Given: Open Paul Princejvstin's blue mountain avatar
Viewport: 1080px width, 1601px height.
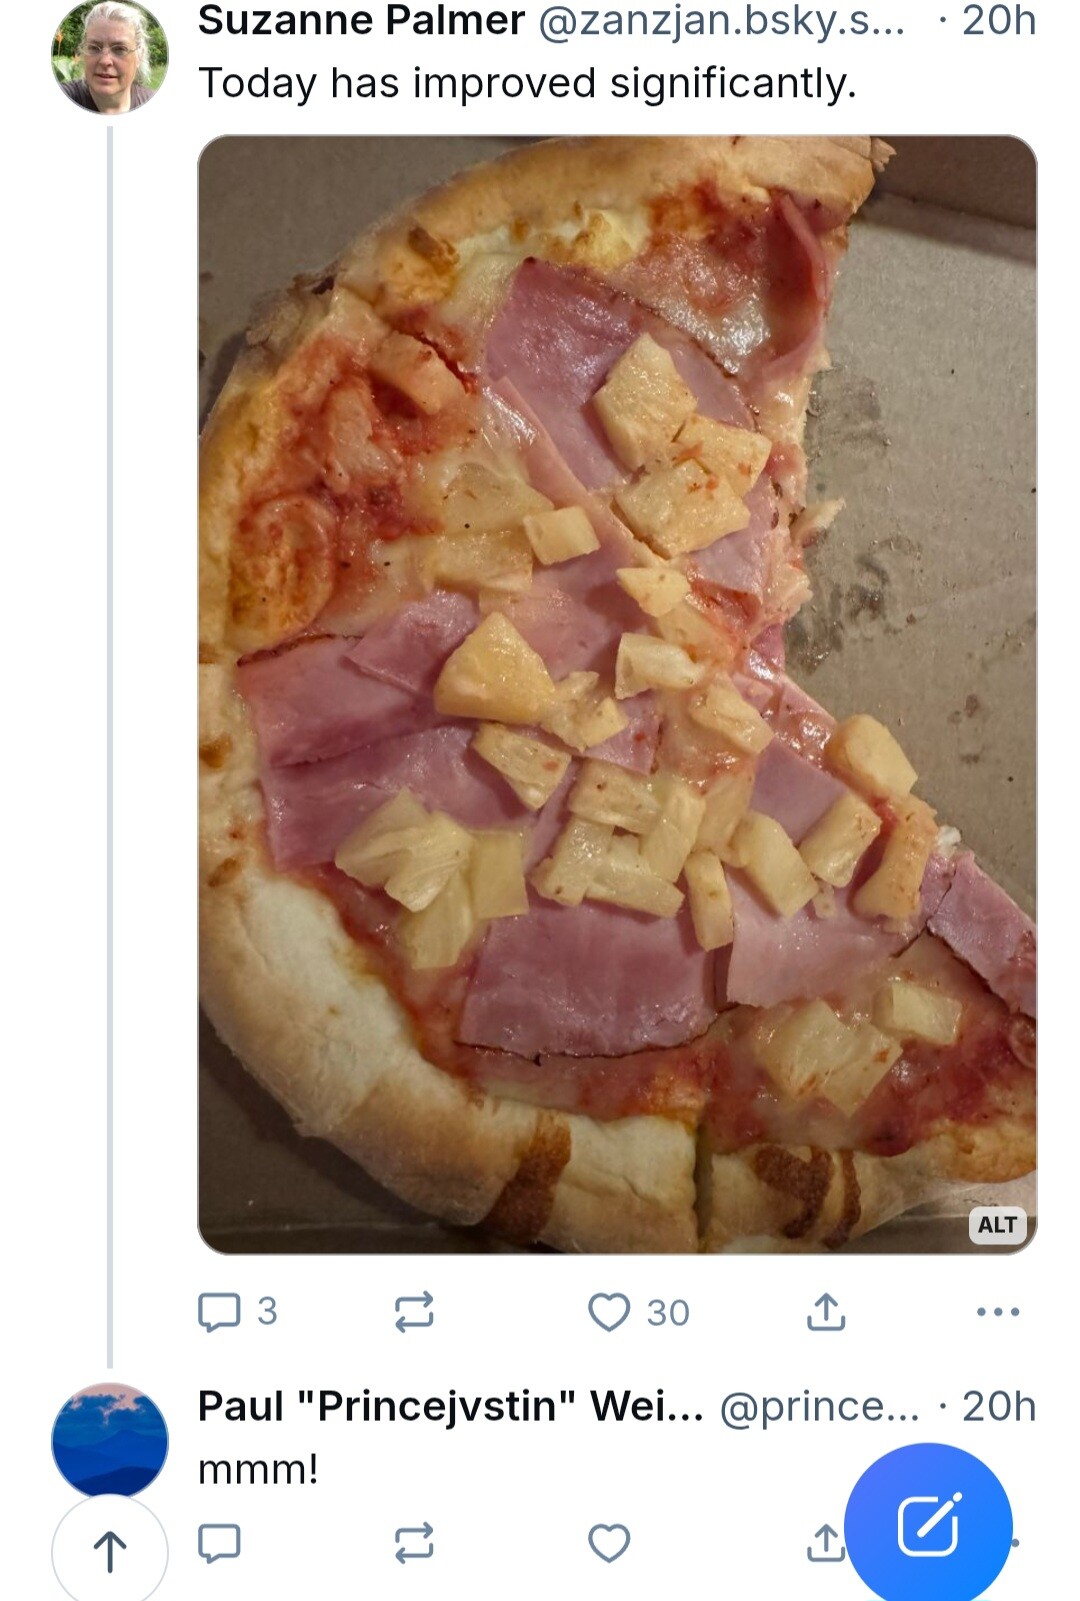Looking at the screenshot, I should pos(110,1440).
